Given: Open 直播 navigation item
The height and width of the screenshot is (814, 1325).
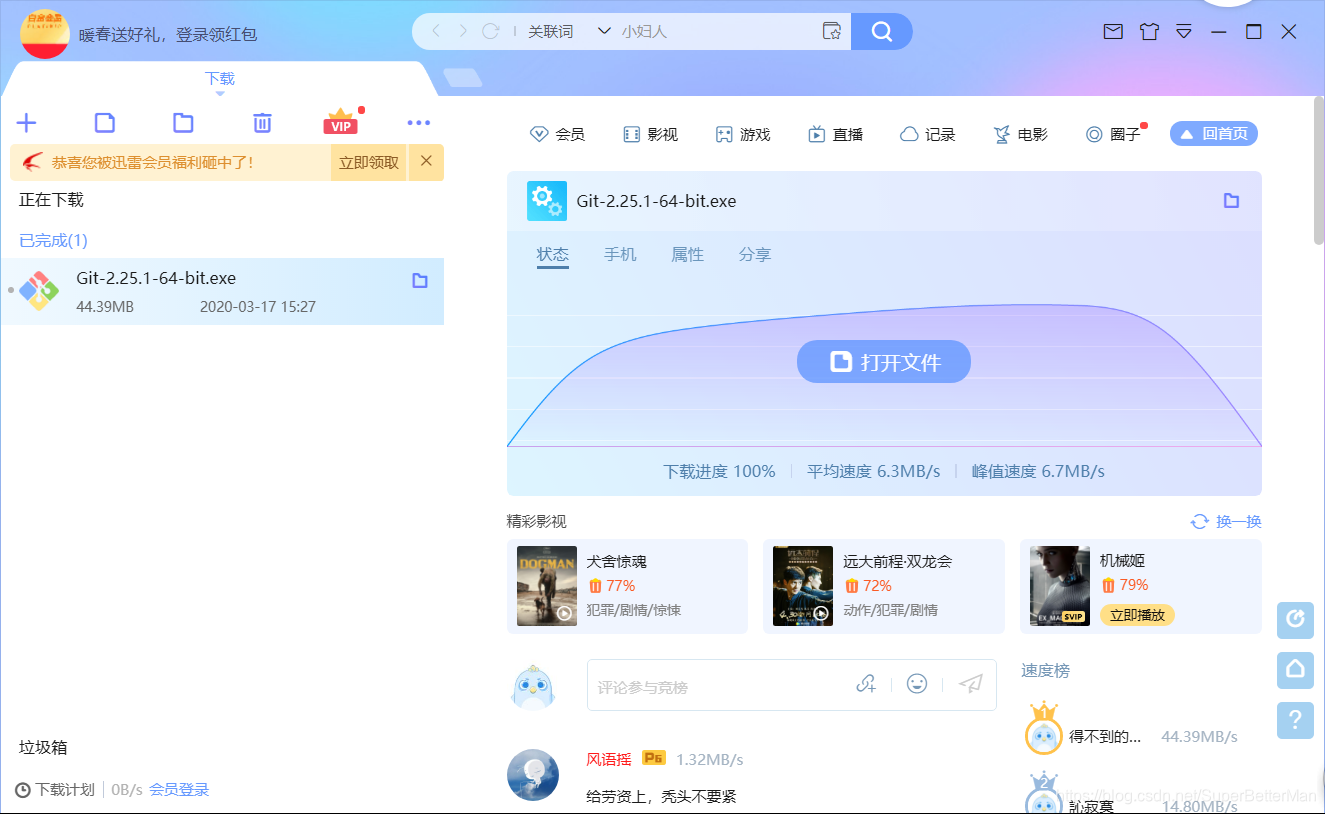Looking at the screenshot, I should pyautogui.click(x=835, y=134).
